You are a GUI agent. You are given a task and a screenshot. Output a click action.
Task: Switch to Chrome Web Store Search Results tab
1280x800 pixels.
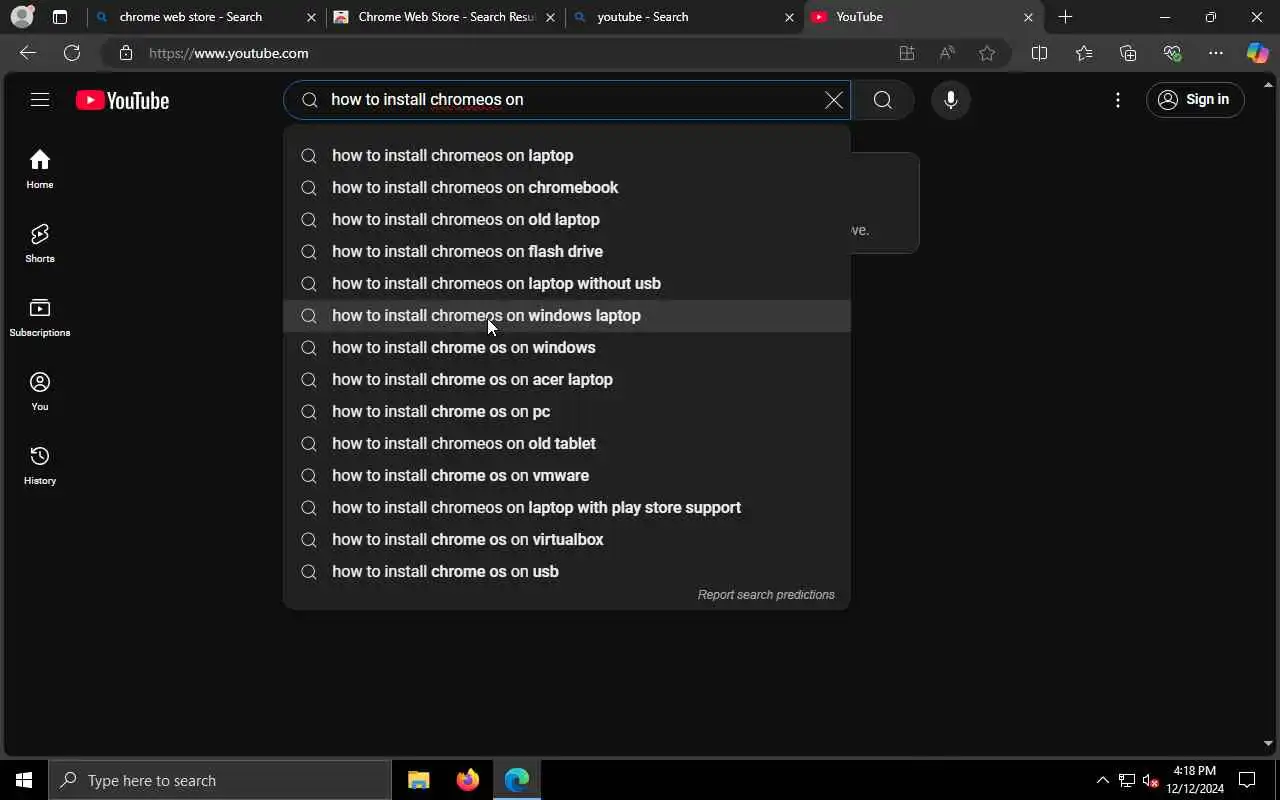click(x=445, y=17)
